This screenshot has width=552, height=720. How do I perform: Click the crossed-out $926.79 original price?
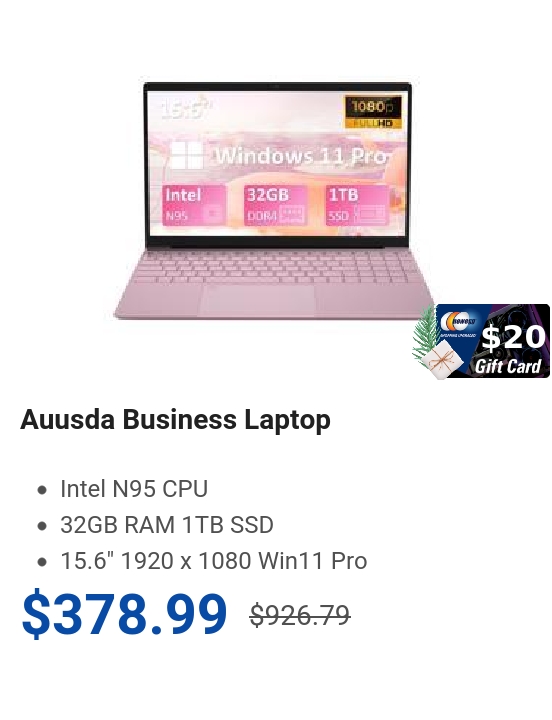300,615
